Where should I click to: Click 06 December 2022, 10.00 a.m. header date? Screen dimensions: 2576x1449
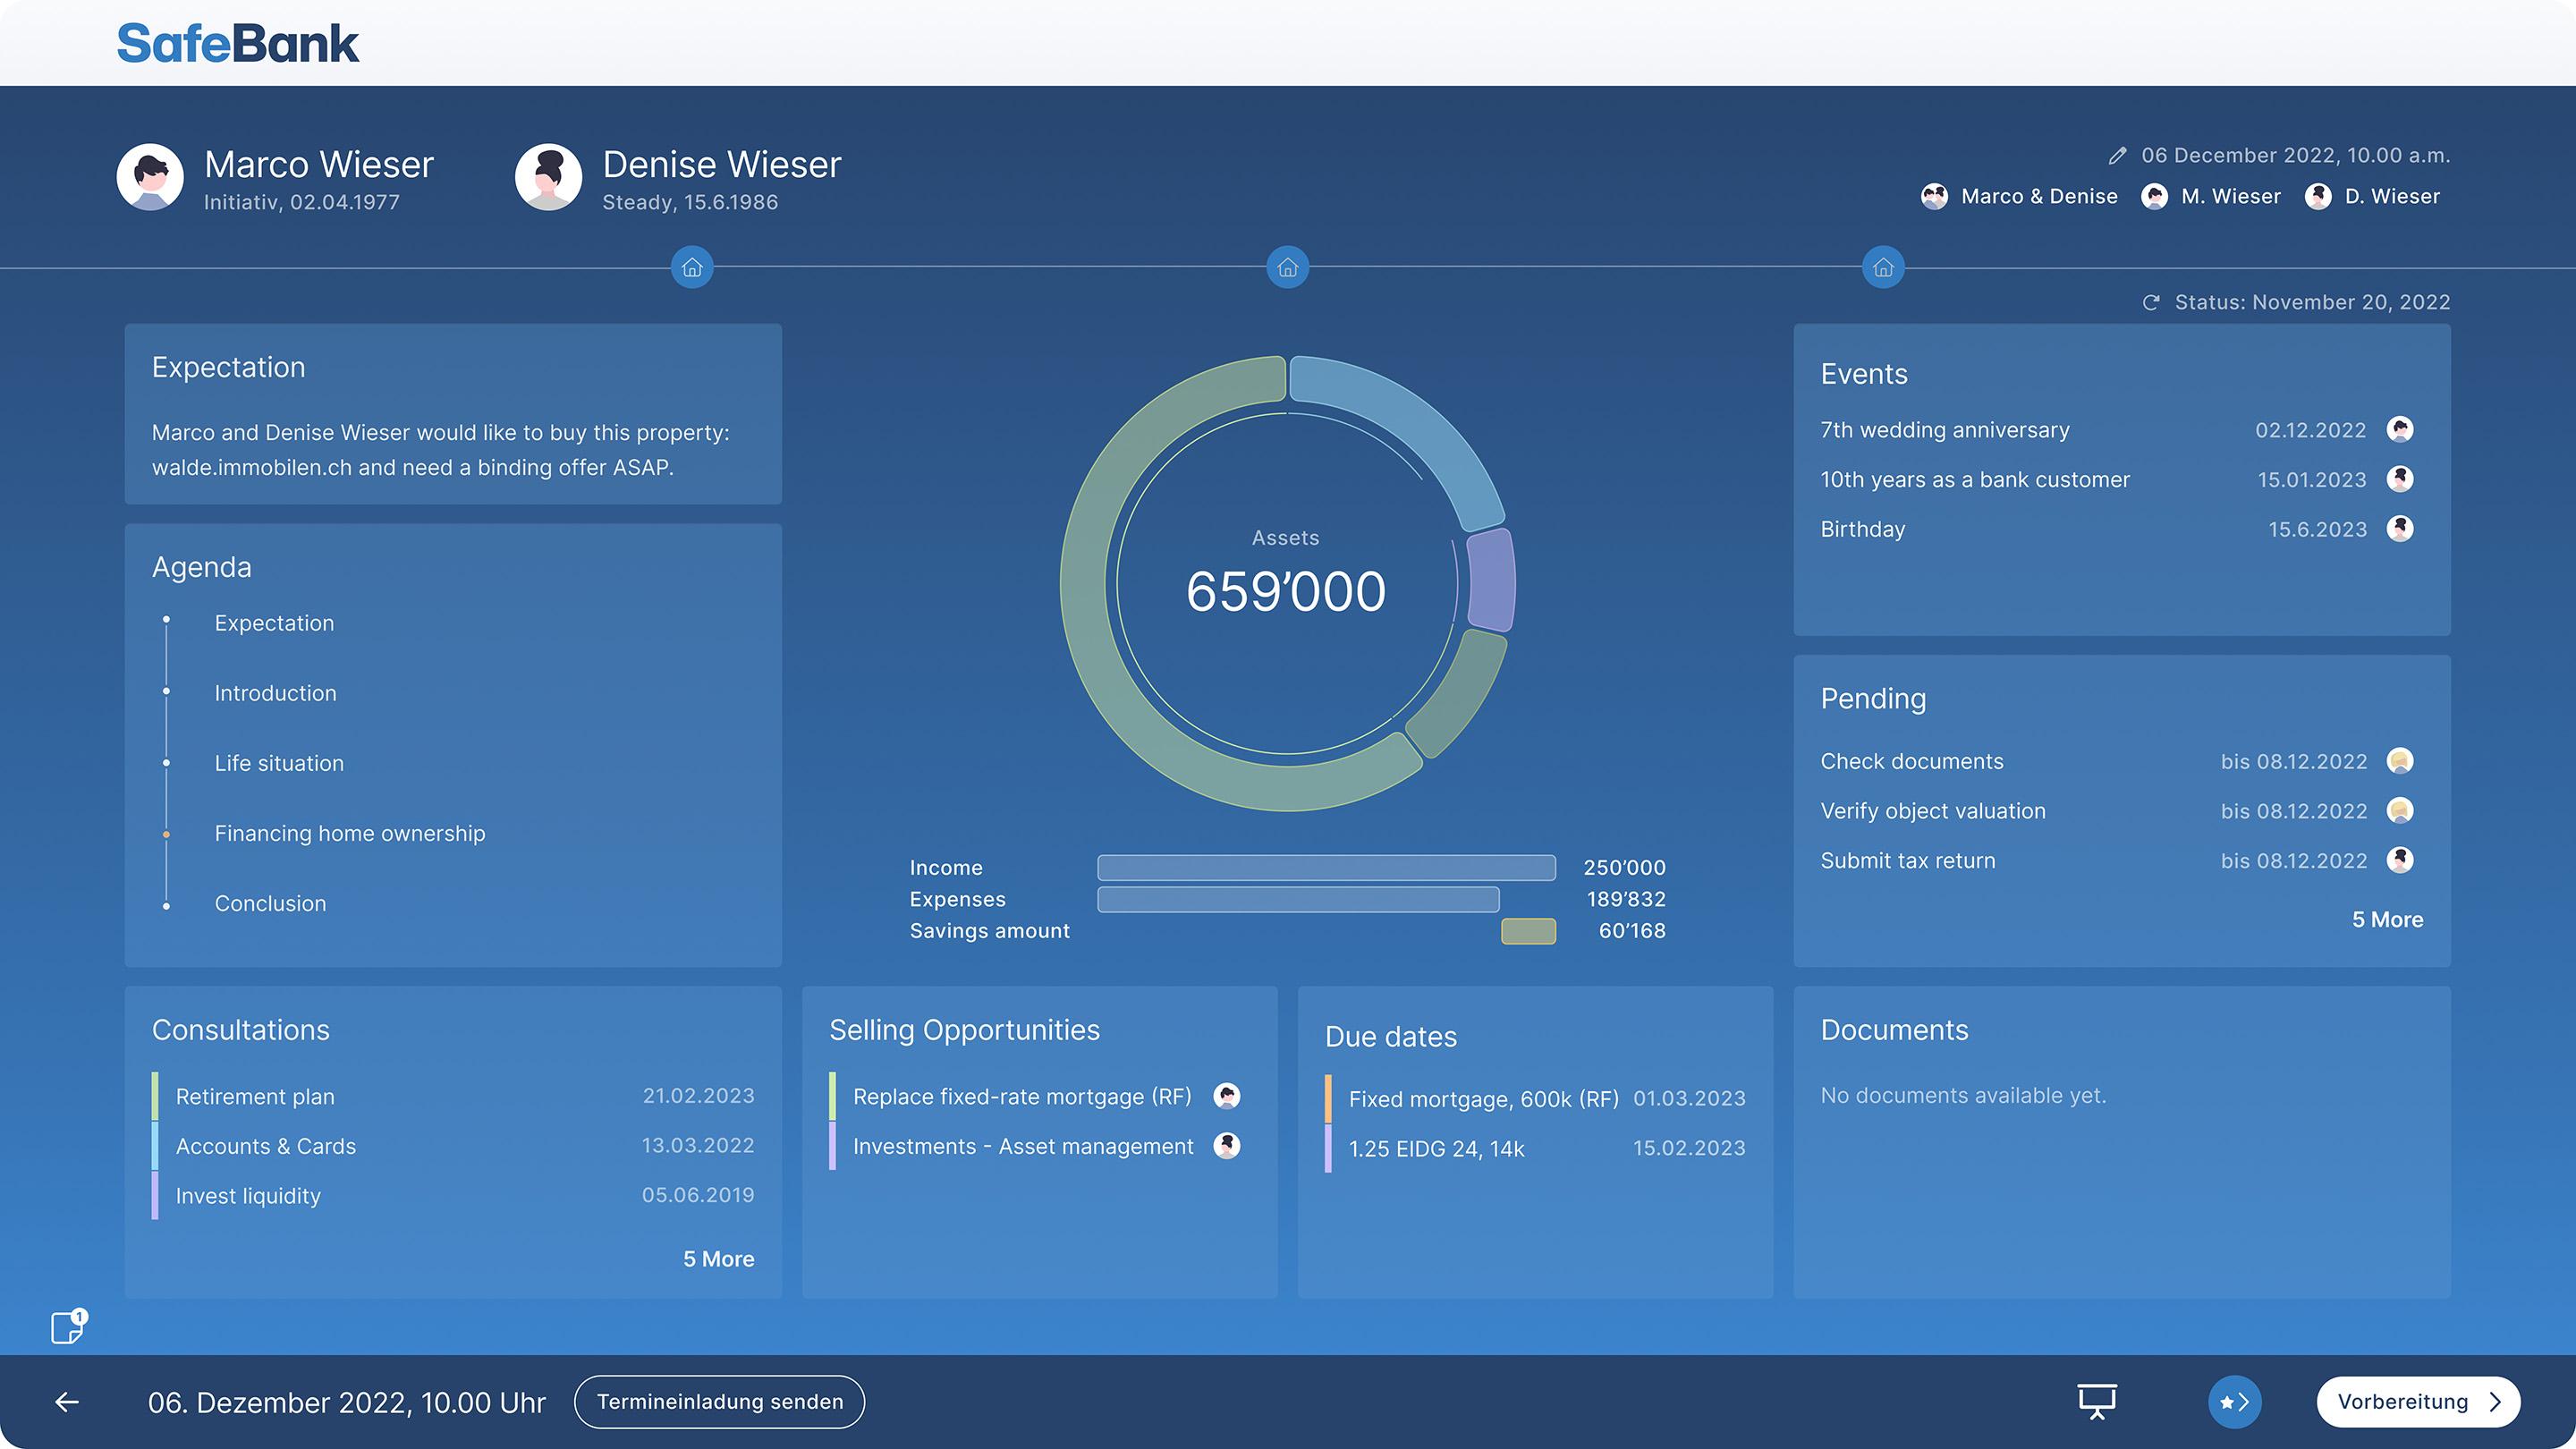pyautogui.click(x=2295, y=156)
